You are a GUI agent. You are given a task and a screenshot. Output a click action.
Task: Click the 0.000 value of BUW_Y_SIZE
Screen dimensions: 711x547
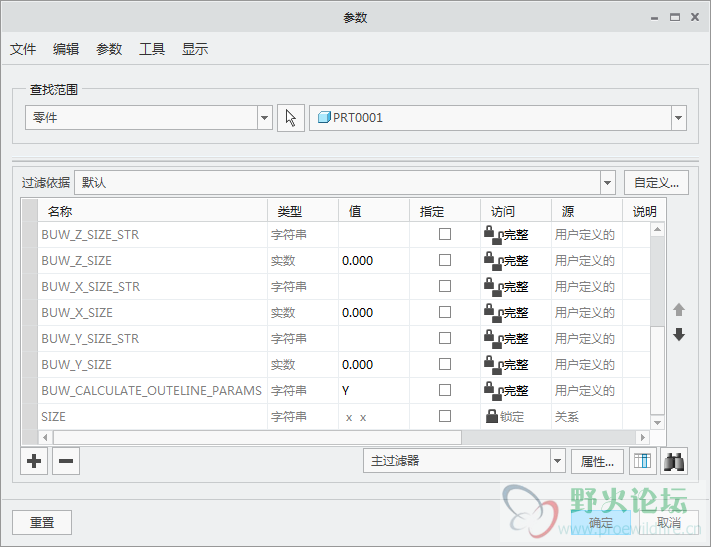point(357,365)
